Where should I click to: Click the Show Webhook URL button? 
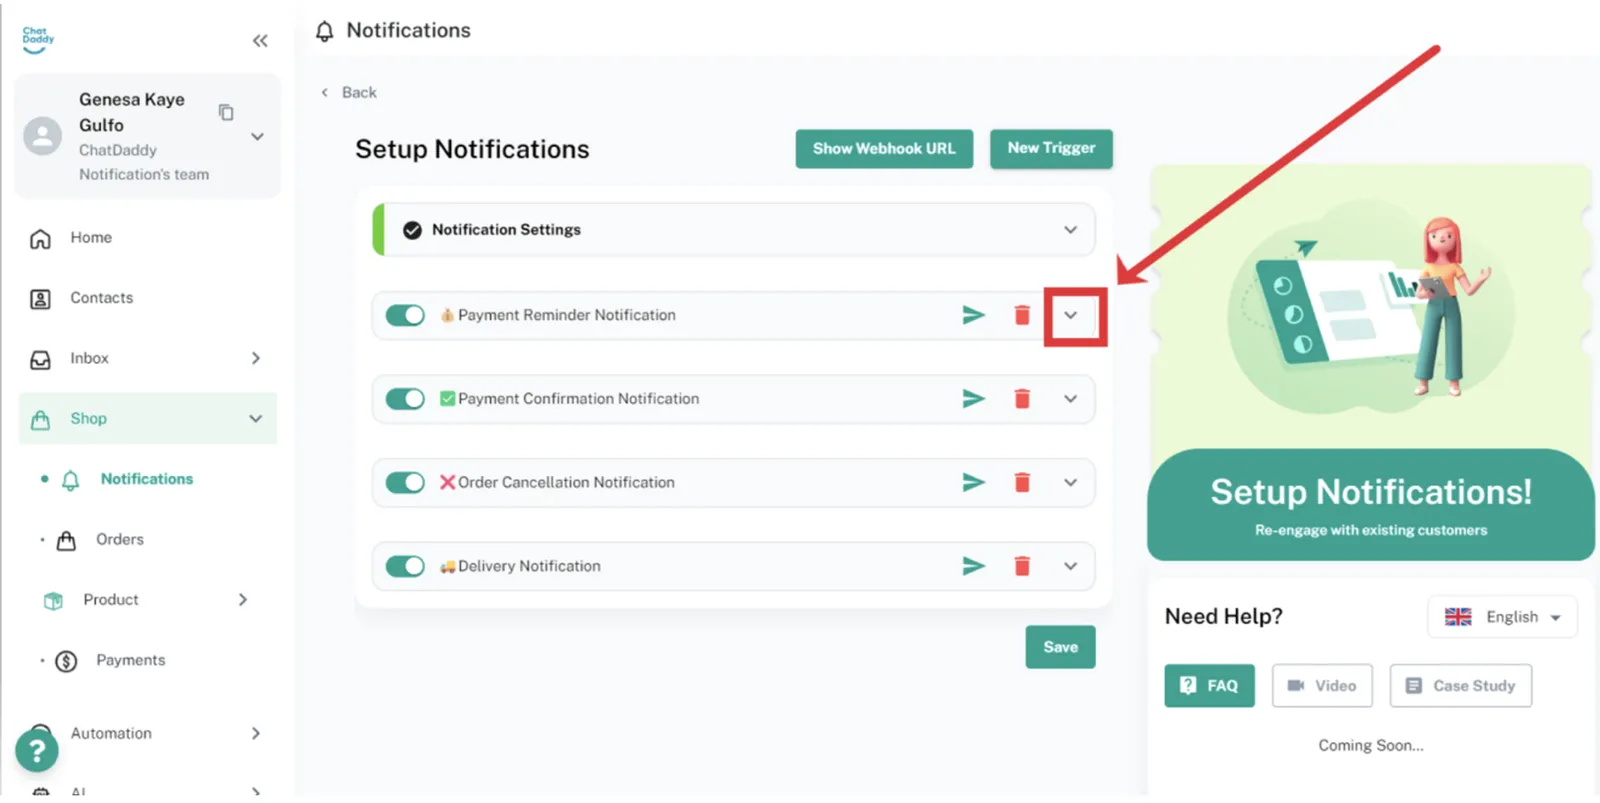[x=884, y=149]
